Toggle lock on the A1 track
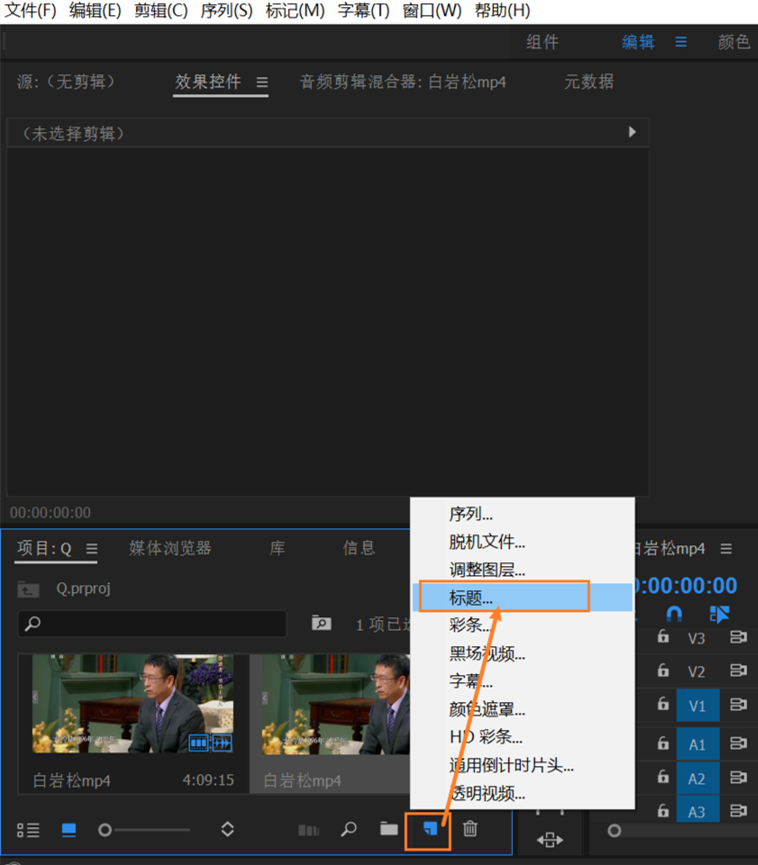 (662, 743)
